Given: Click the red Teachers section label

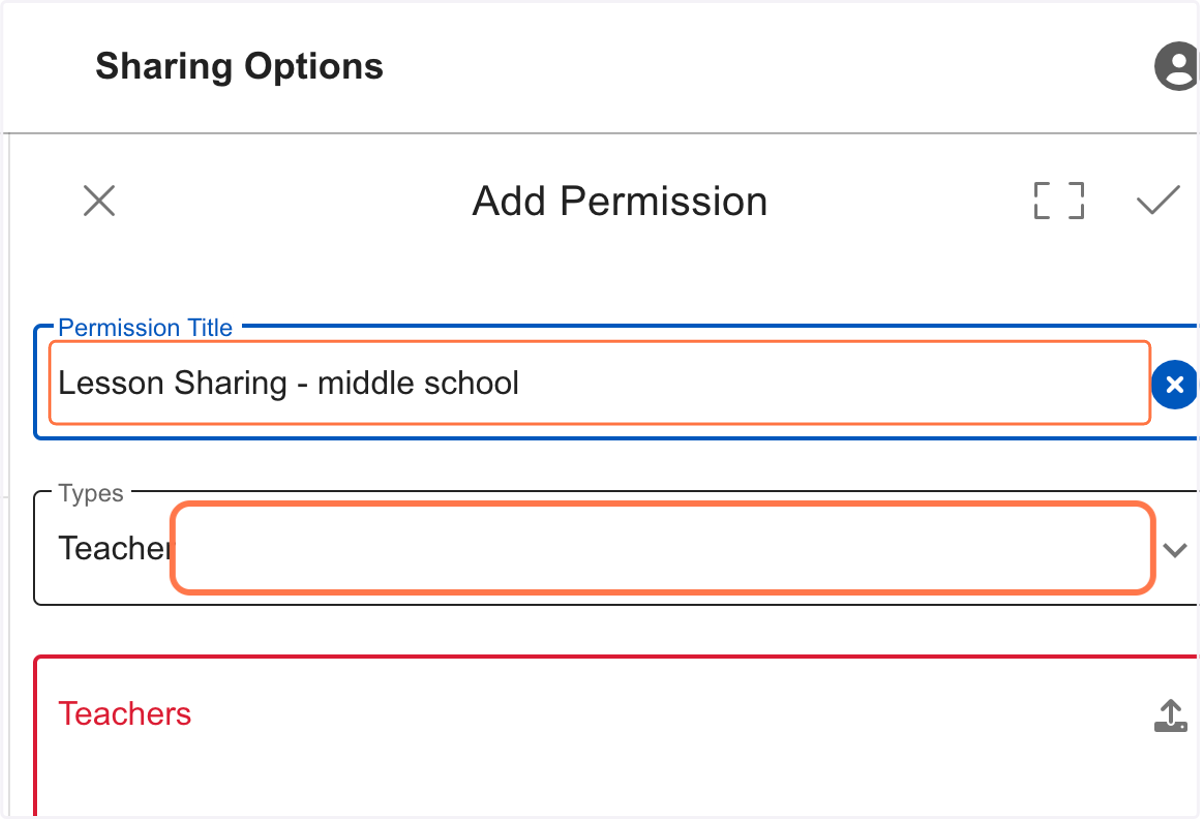Looking at the screenshot, I should click(x=125, y=714).
